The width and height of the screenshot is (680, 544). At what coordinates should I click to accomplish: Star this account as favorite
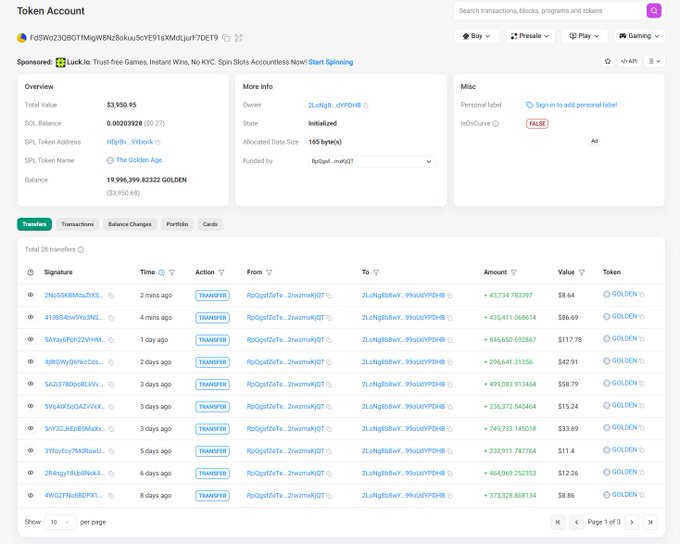pyautogui.click(x=607, y=61)
